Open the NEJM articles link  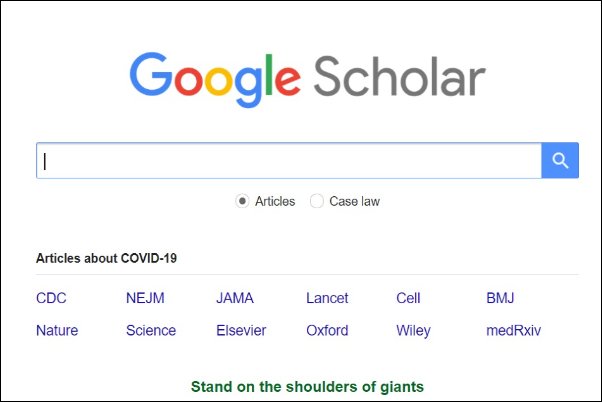145,298
